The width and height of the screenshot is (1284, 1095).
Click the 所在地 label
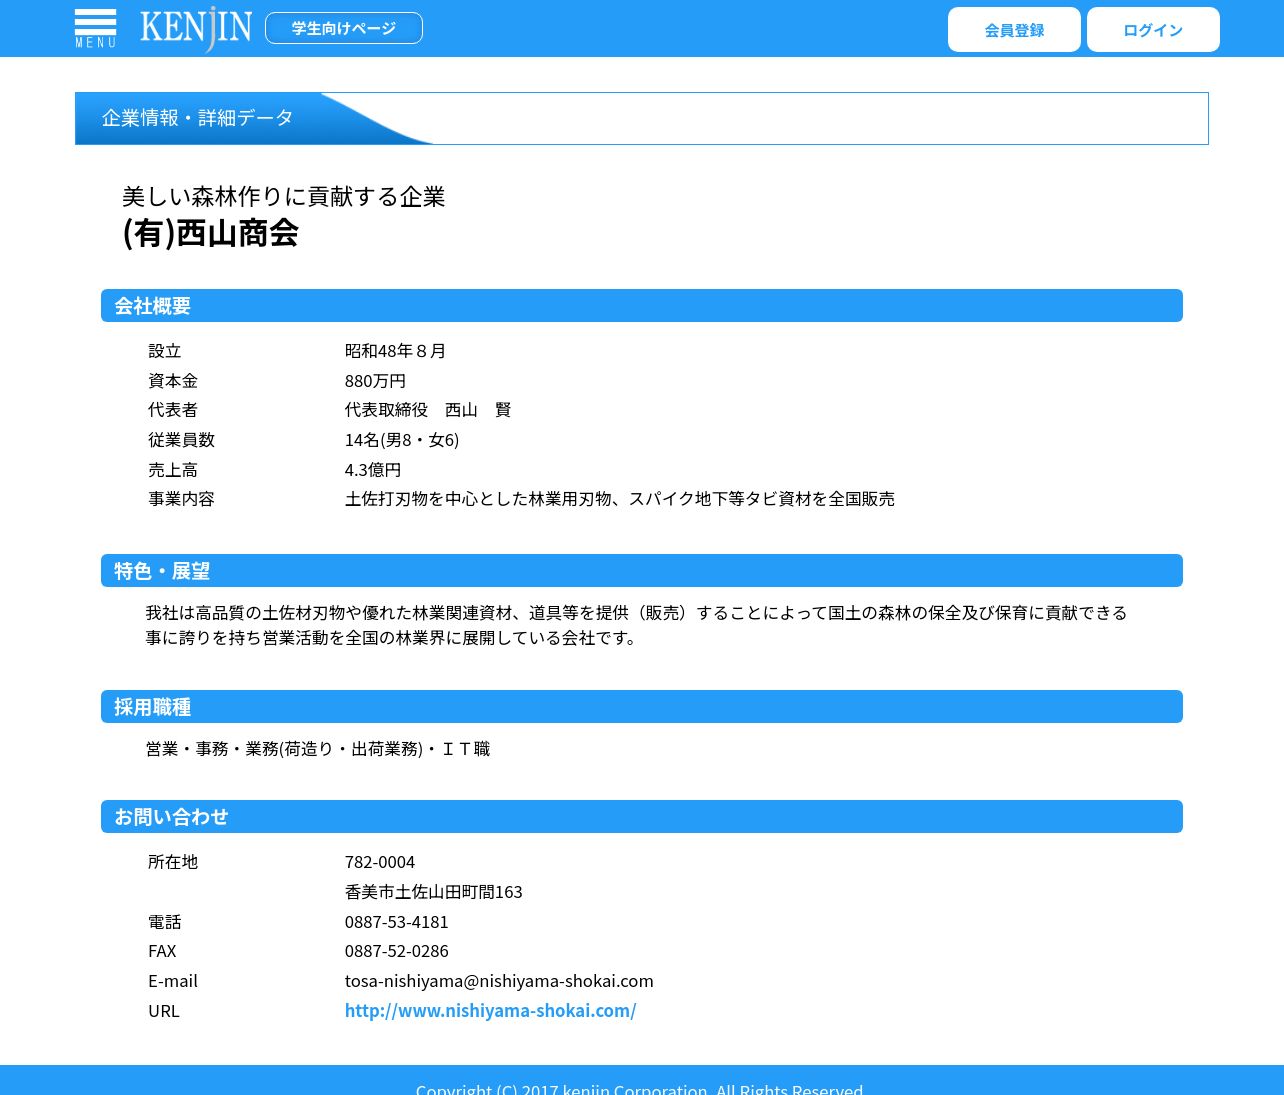click(173, 862)
